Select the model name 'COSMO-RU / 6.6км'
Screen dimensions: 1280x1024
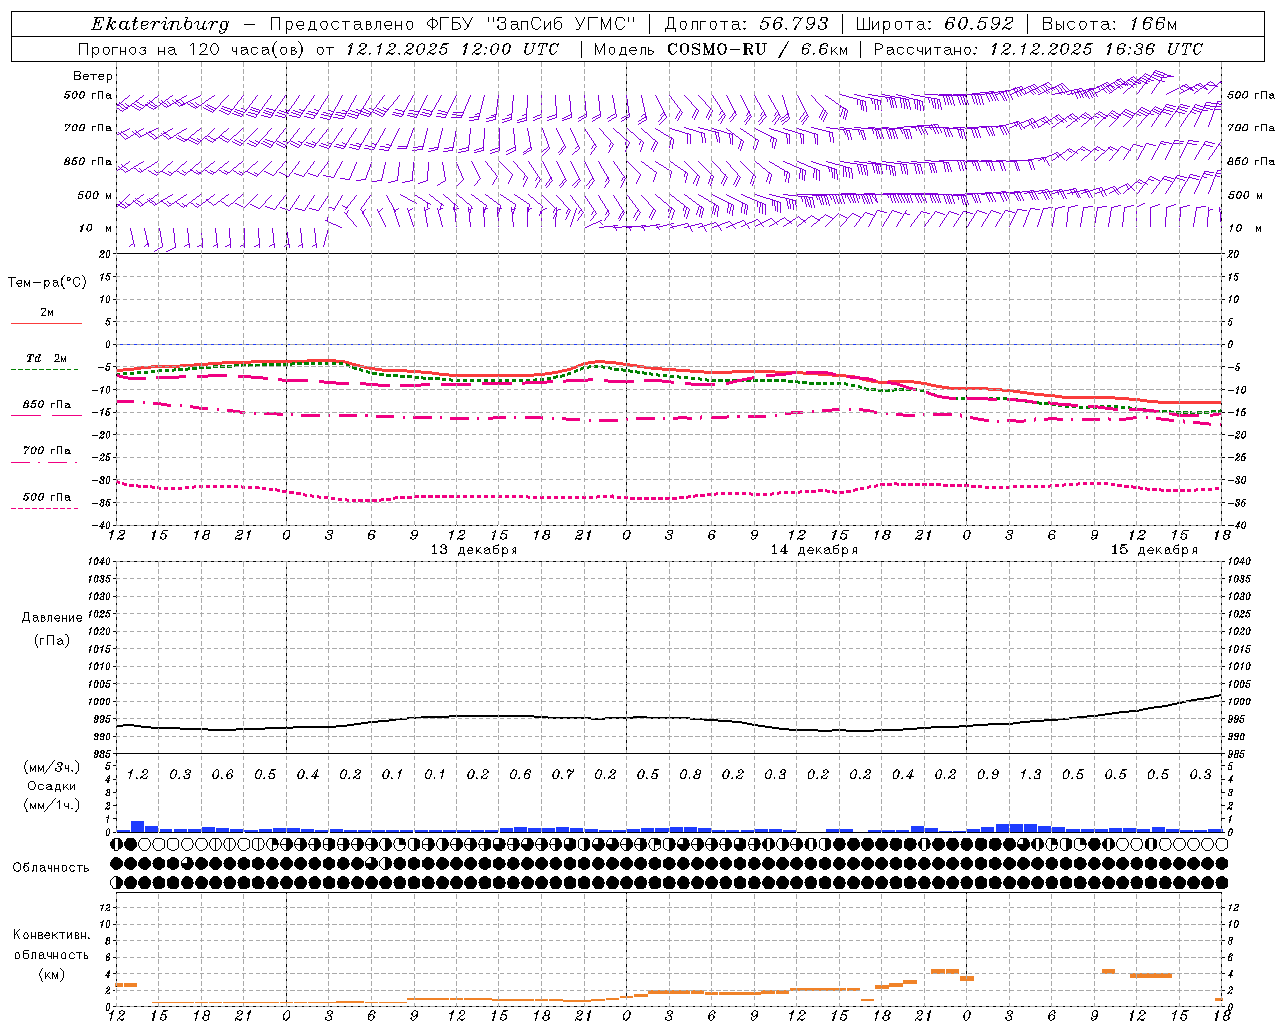pos(758,49)
